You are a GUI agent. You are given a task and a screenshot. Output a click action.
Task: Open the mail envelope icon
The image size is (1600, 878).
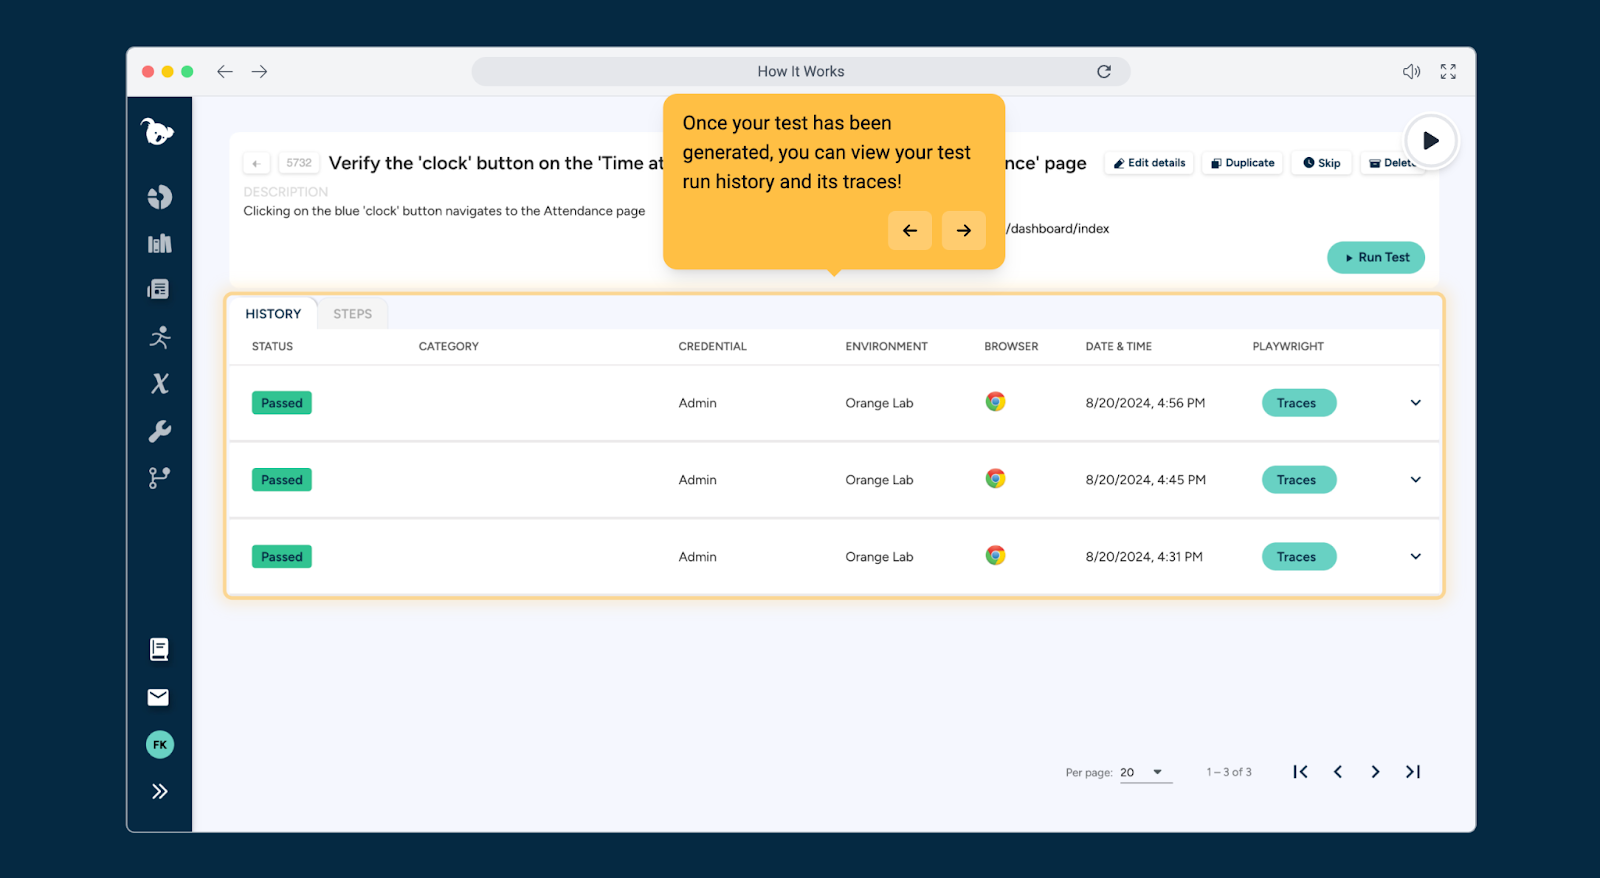coord(159,697)
